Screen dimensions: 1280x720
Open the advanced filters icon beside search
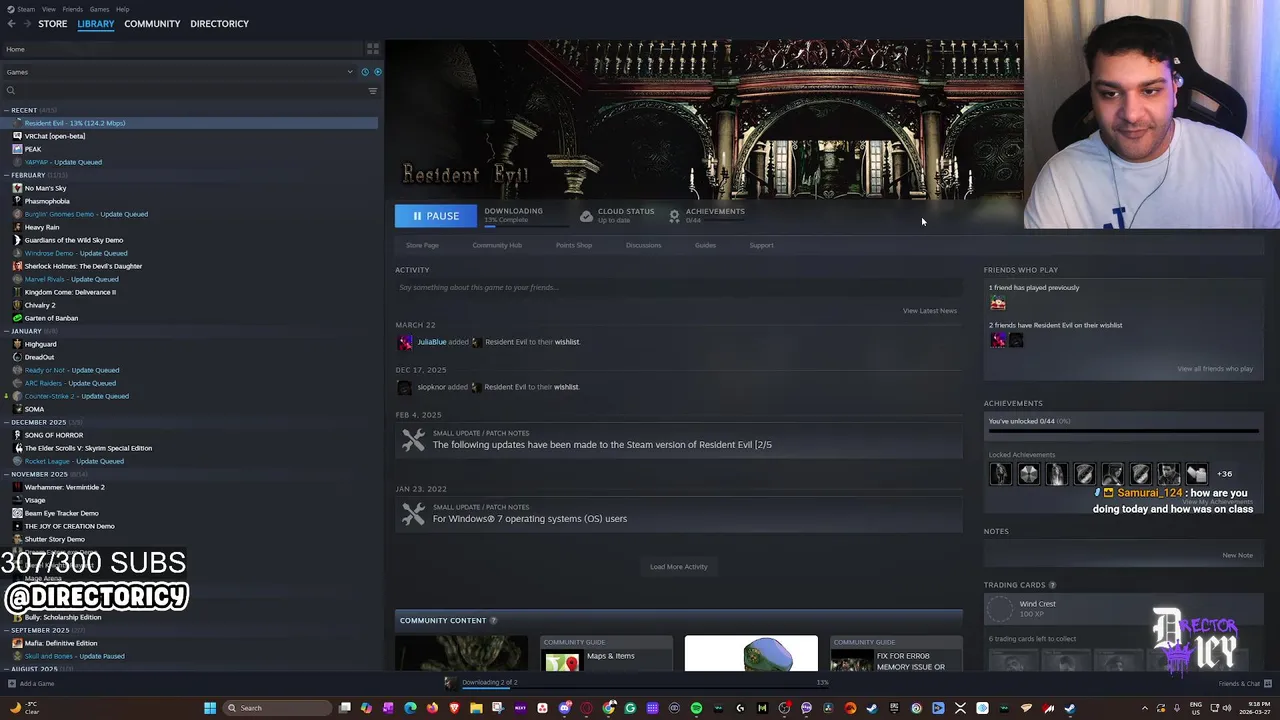pyautogui.click(x=373, y=91)
